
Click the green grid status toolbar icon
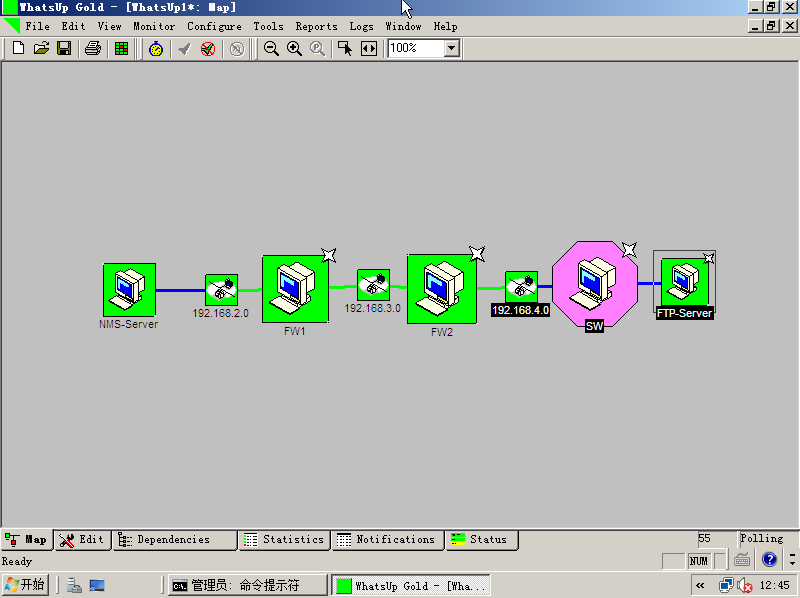121,48
